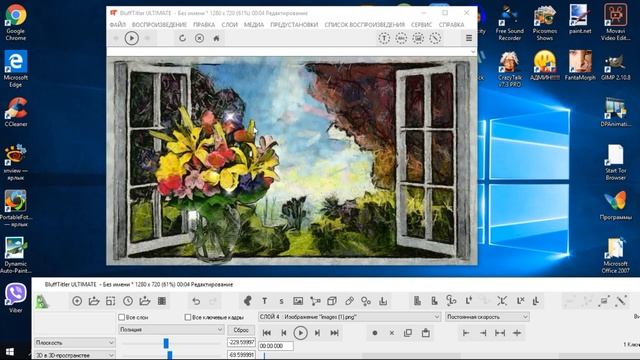Image resolution: width=640 pixels, height=360 pixels.
Task: Click the cube-shaped model layer icon
Action: pos(332,301)
